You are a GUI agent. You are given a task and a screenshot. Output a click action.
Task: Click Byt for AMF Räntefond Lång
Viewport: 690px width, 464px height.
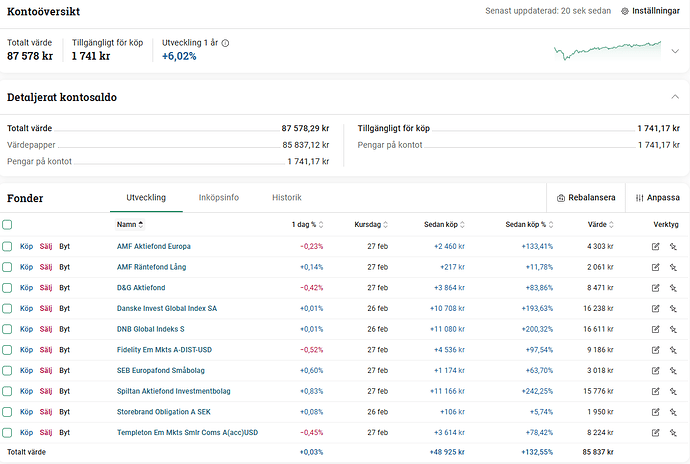65,267
